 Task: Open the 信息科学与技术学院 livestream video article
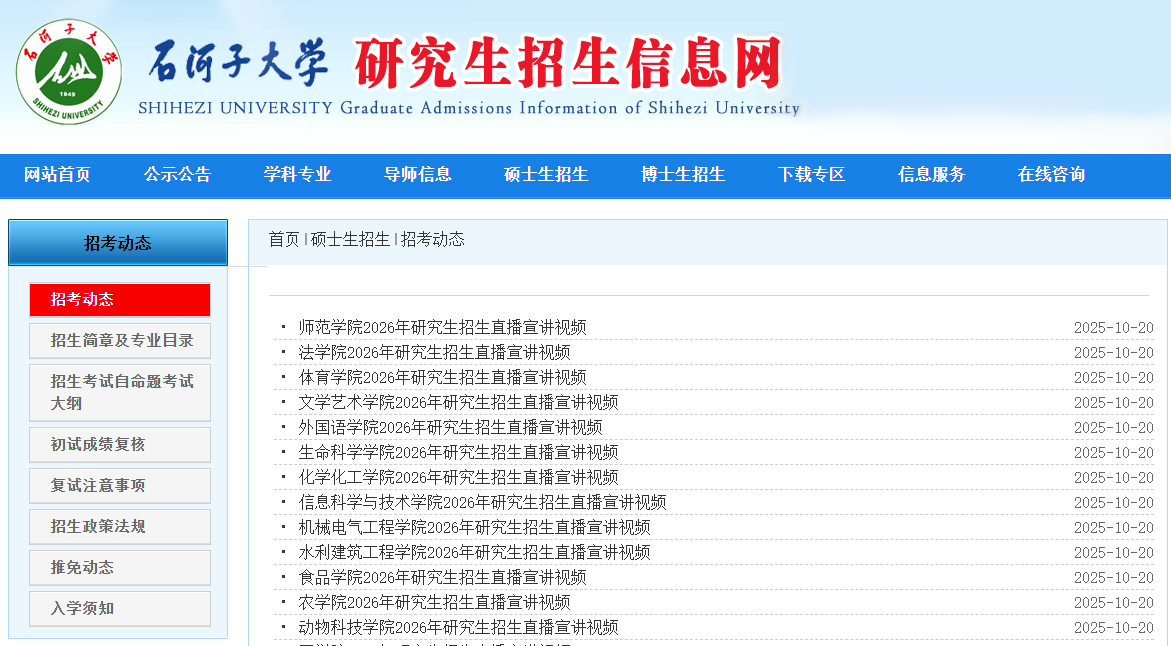click(482, 502)
